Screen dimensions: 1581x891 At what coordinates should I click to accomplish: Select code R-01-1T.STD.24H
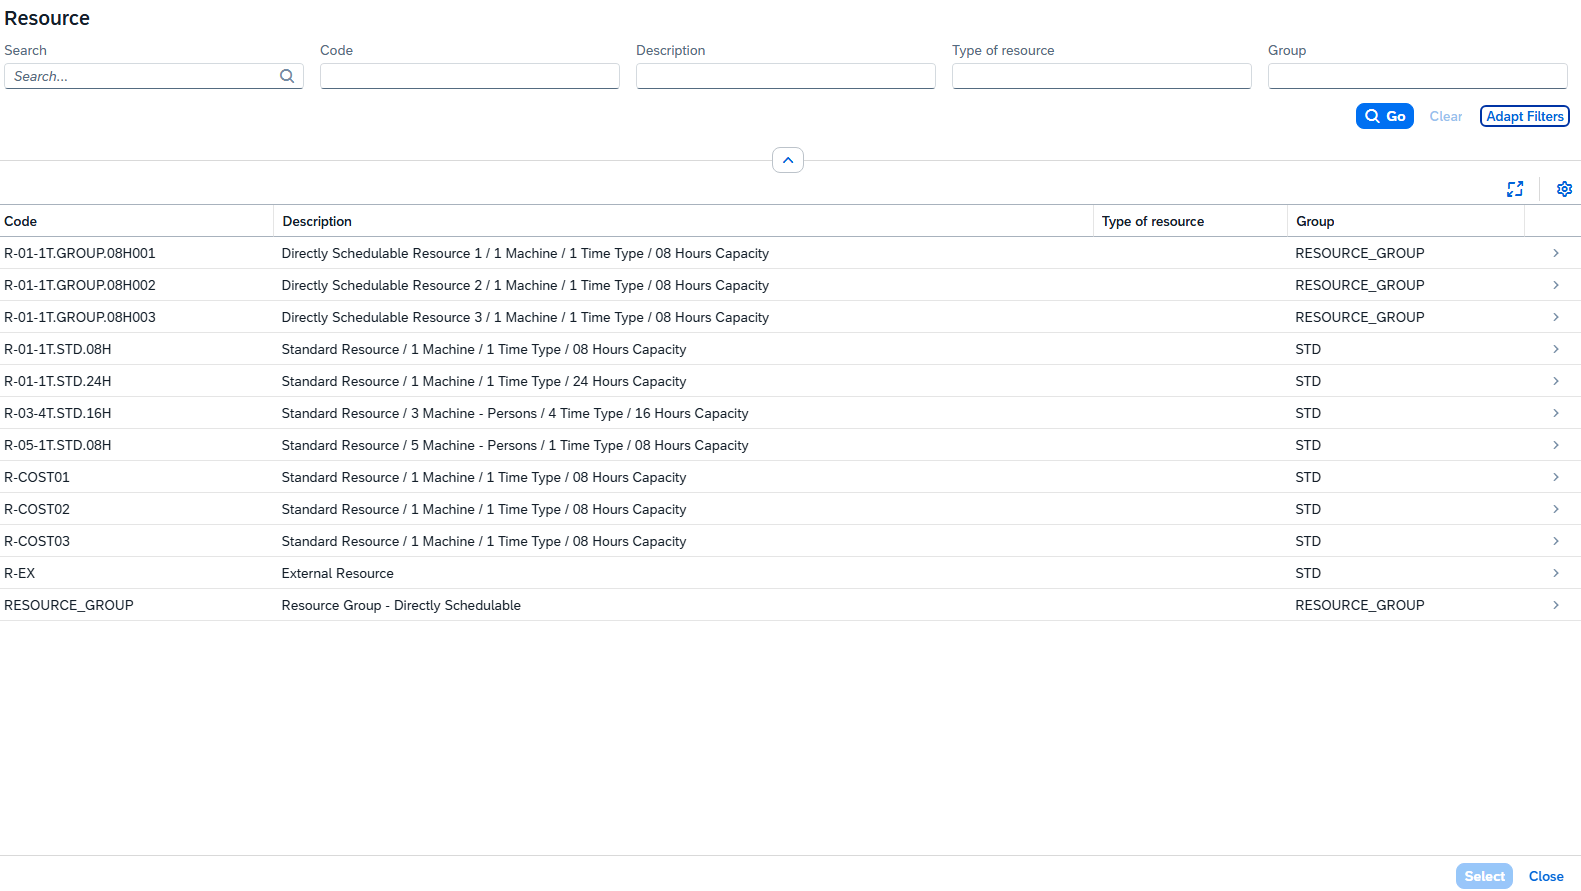click(58, 381)
